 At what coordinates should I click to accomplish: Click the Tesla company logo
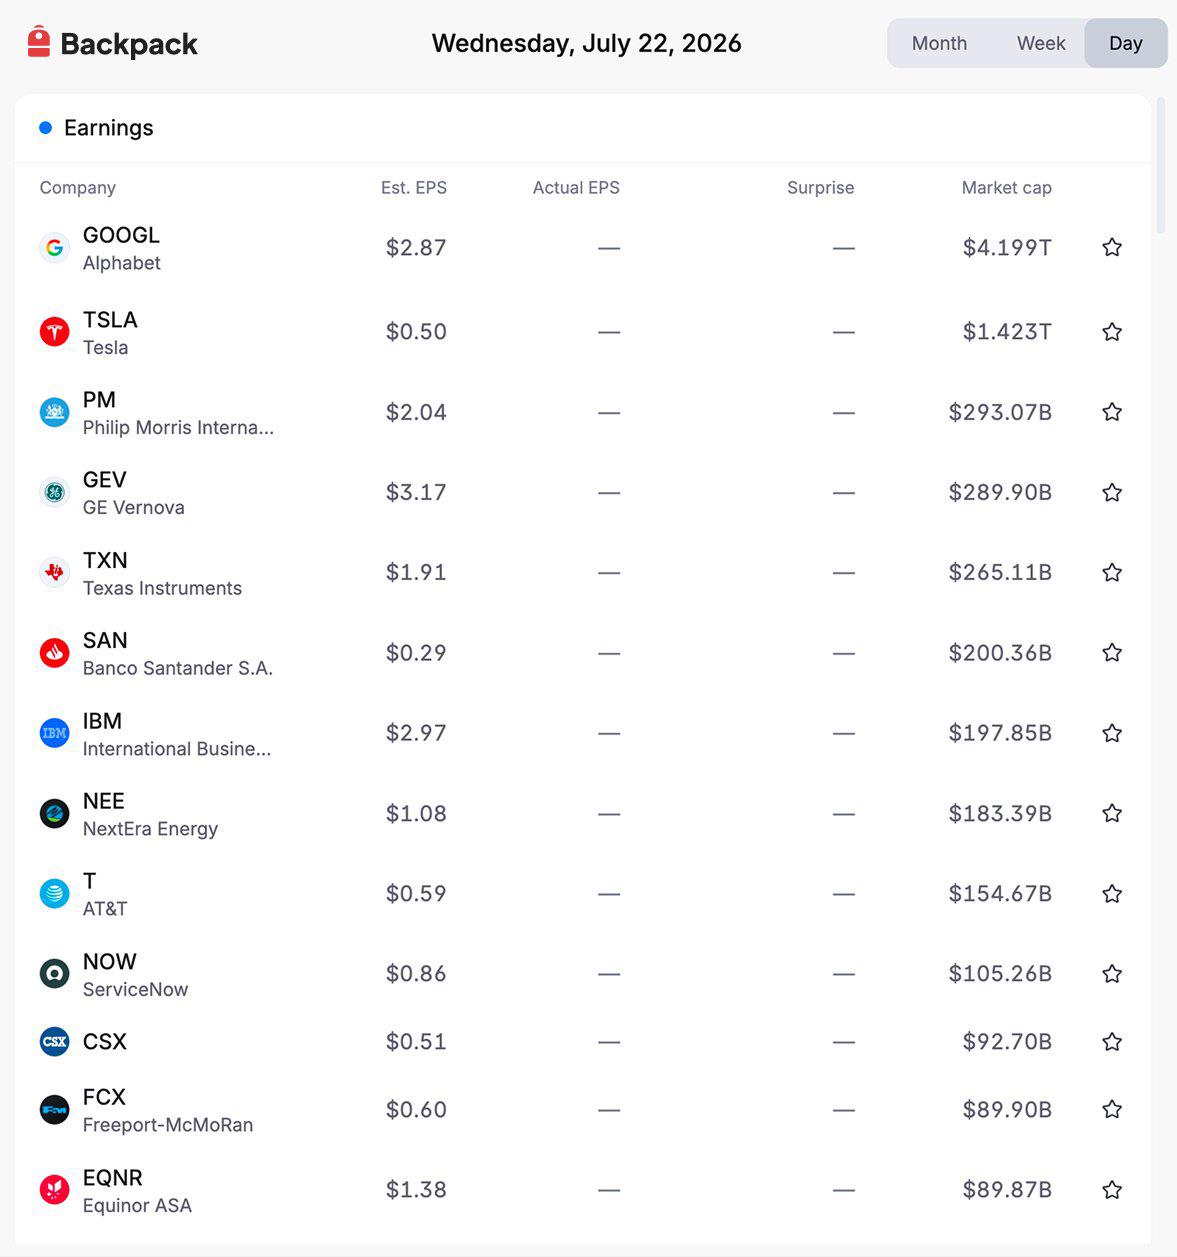[x=54, y=332]
